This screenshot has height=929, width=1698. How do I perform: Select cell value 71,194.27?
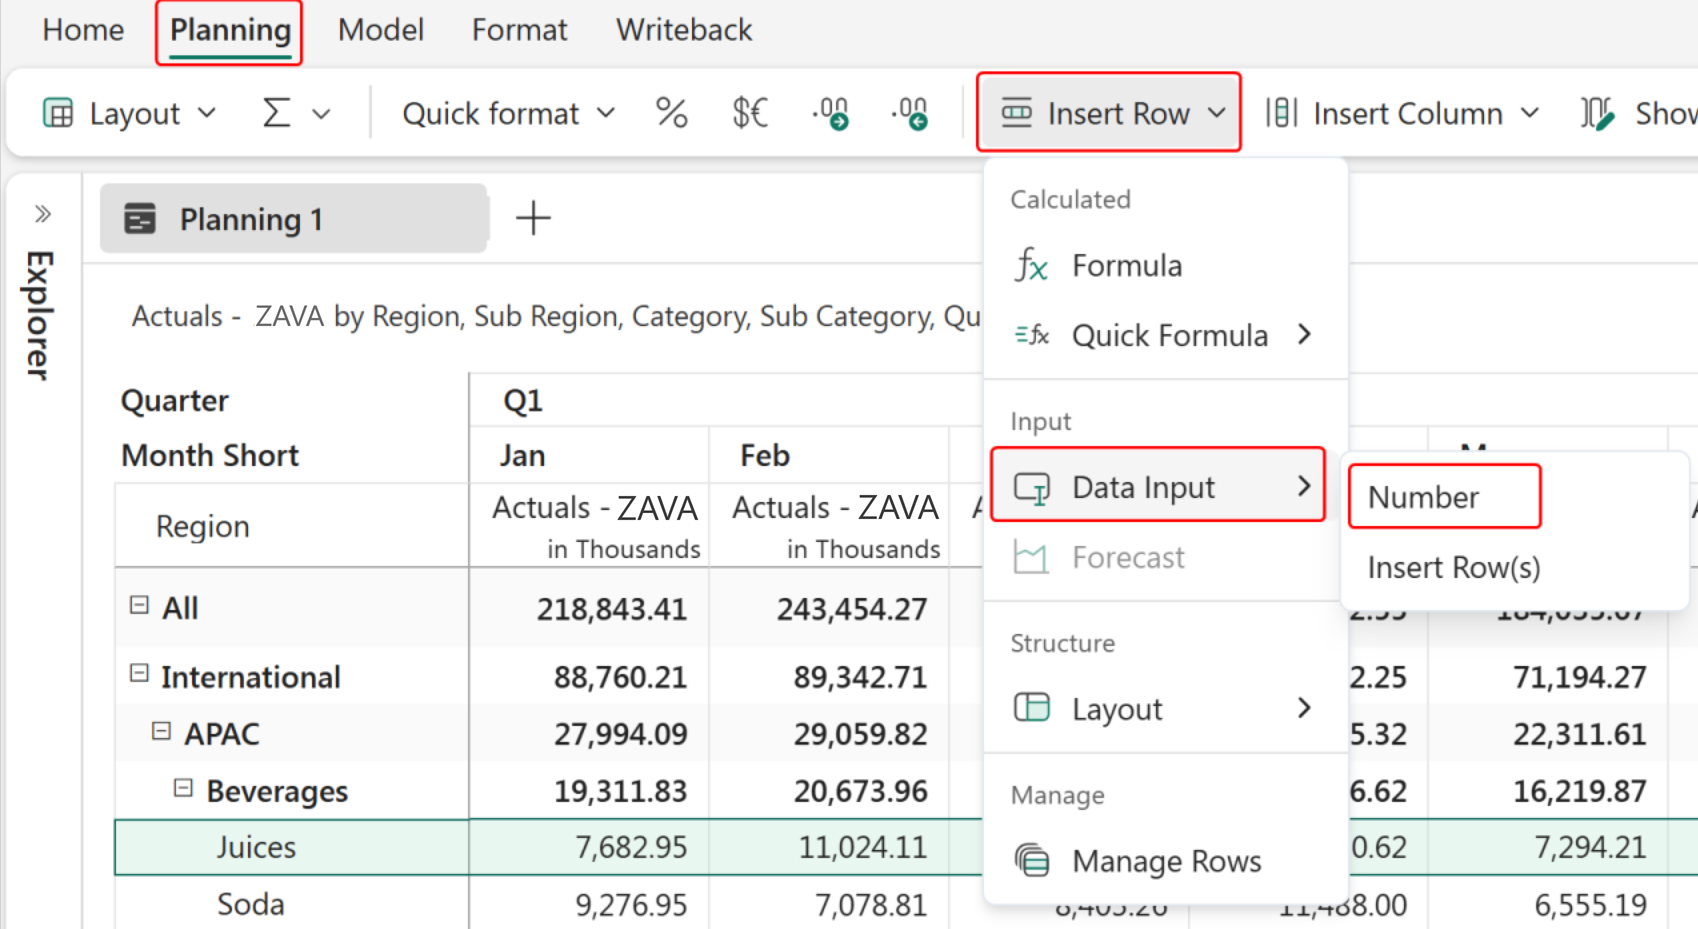click(1579, 677)
